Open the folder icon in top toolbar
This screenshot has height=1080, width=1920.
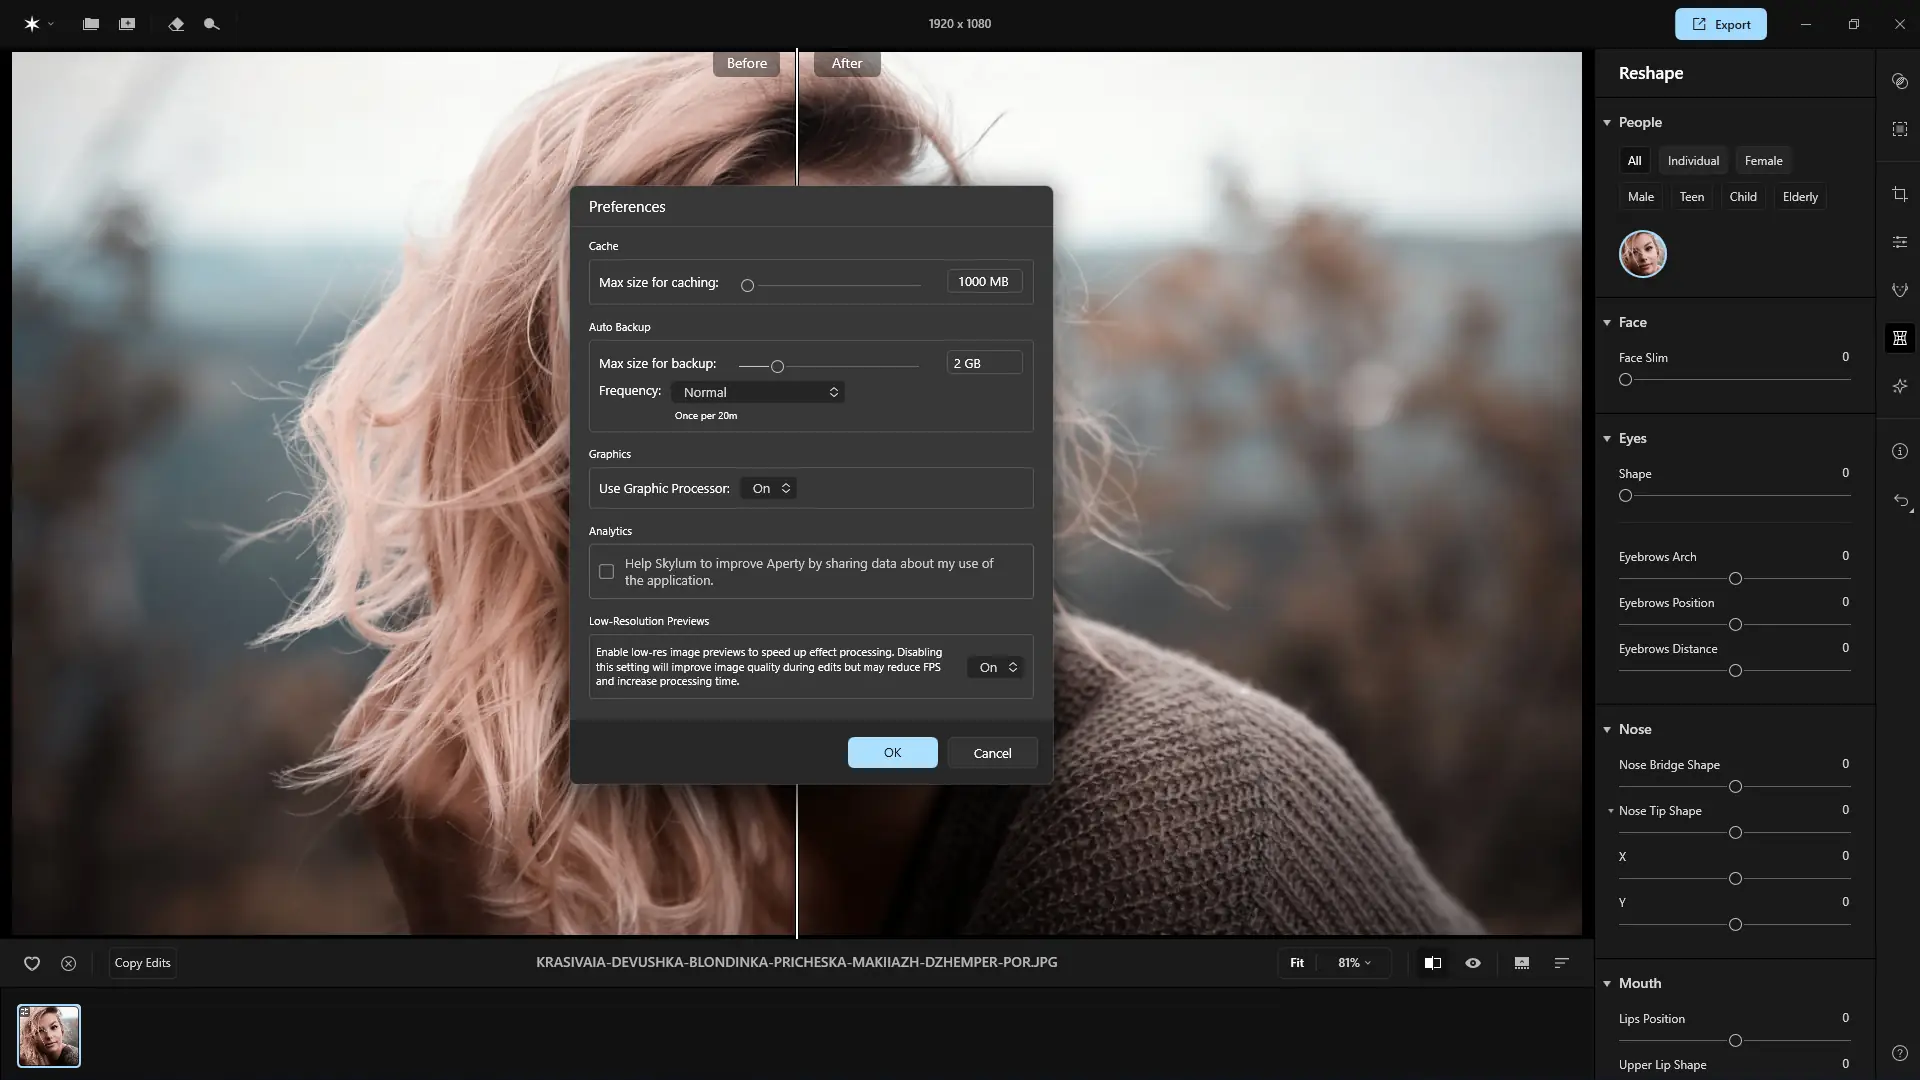click(91, 24)
